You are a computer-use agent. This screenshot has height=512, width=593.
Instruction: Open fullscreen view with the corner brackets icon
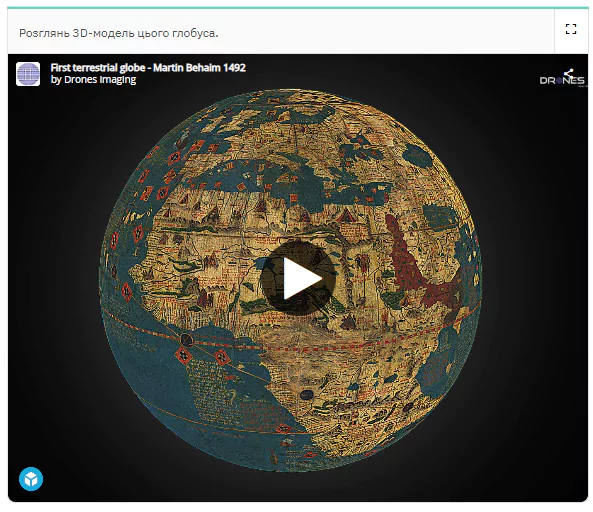pyautogui.click(x=571, y=29)
